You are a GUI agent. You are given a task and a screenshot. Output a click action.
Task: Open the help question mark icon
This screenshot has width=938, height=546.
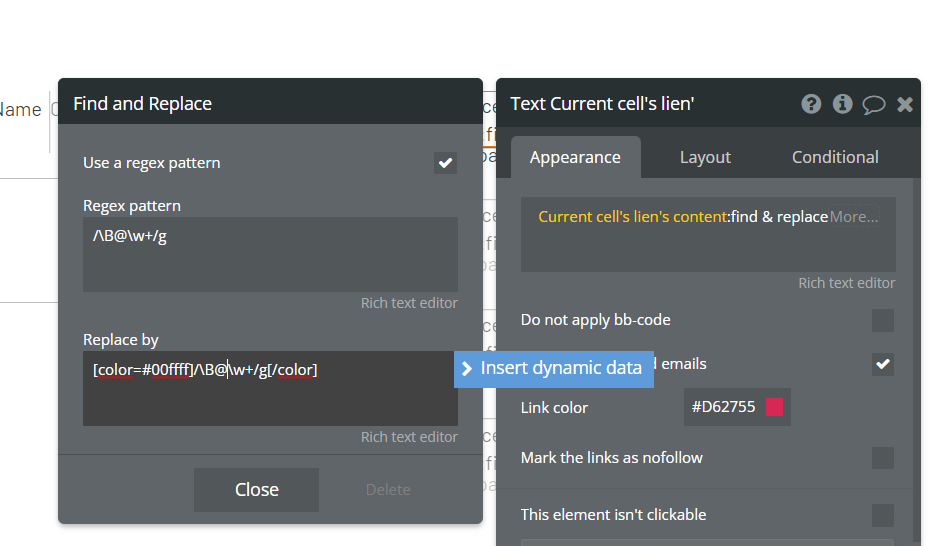click(x=811, y=104)
